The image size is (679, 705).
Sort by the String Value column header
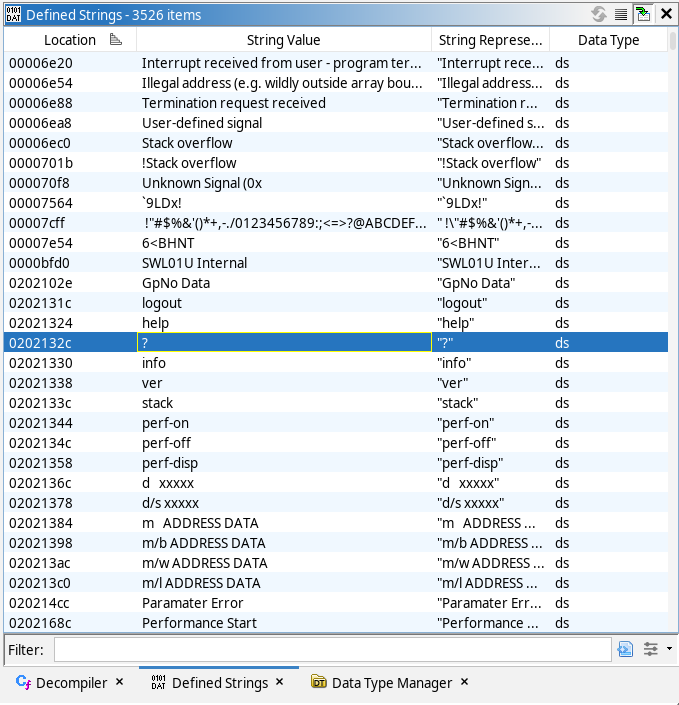283,40
